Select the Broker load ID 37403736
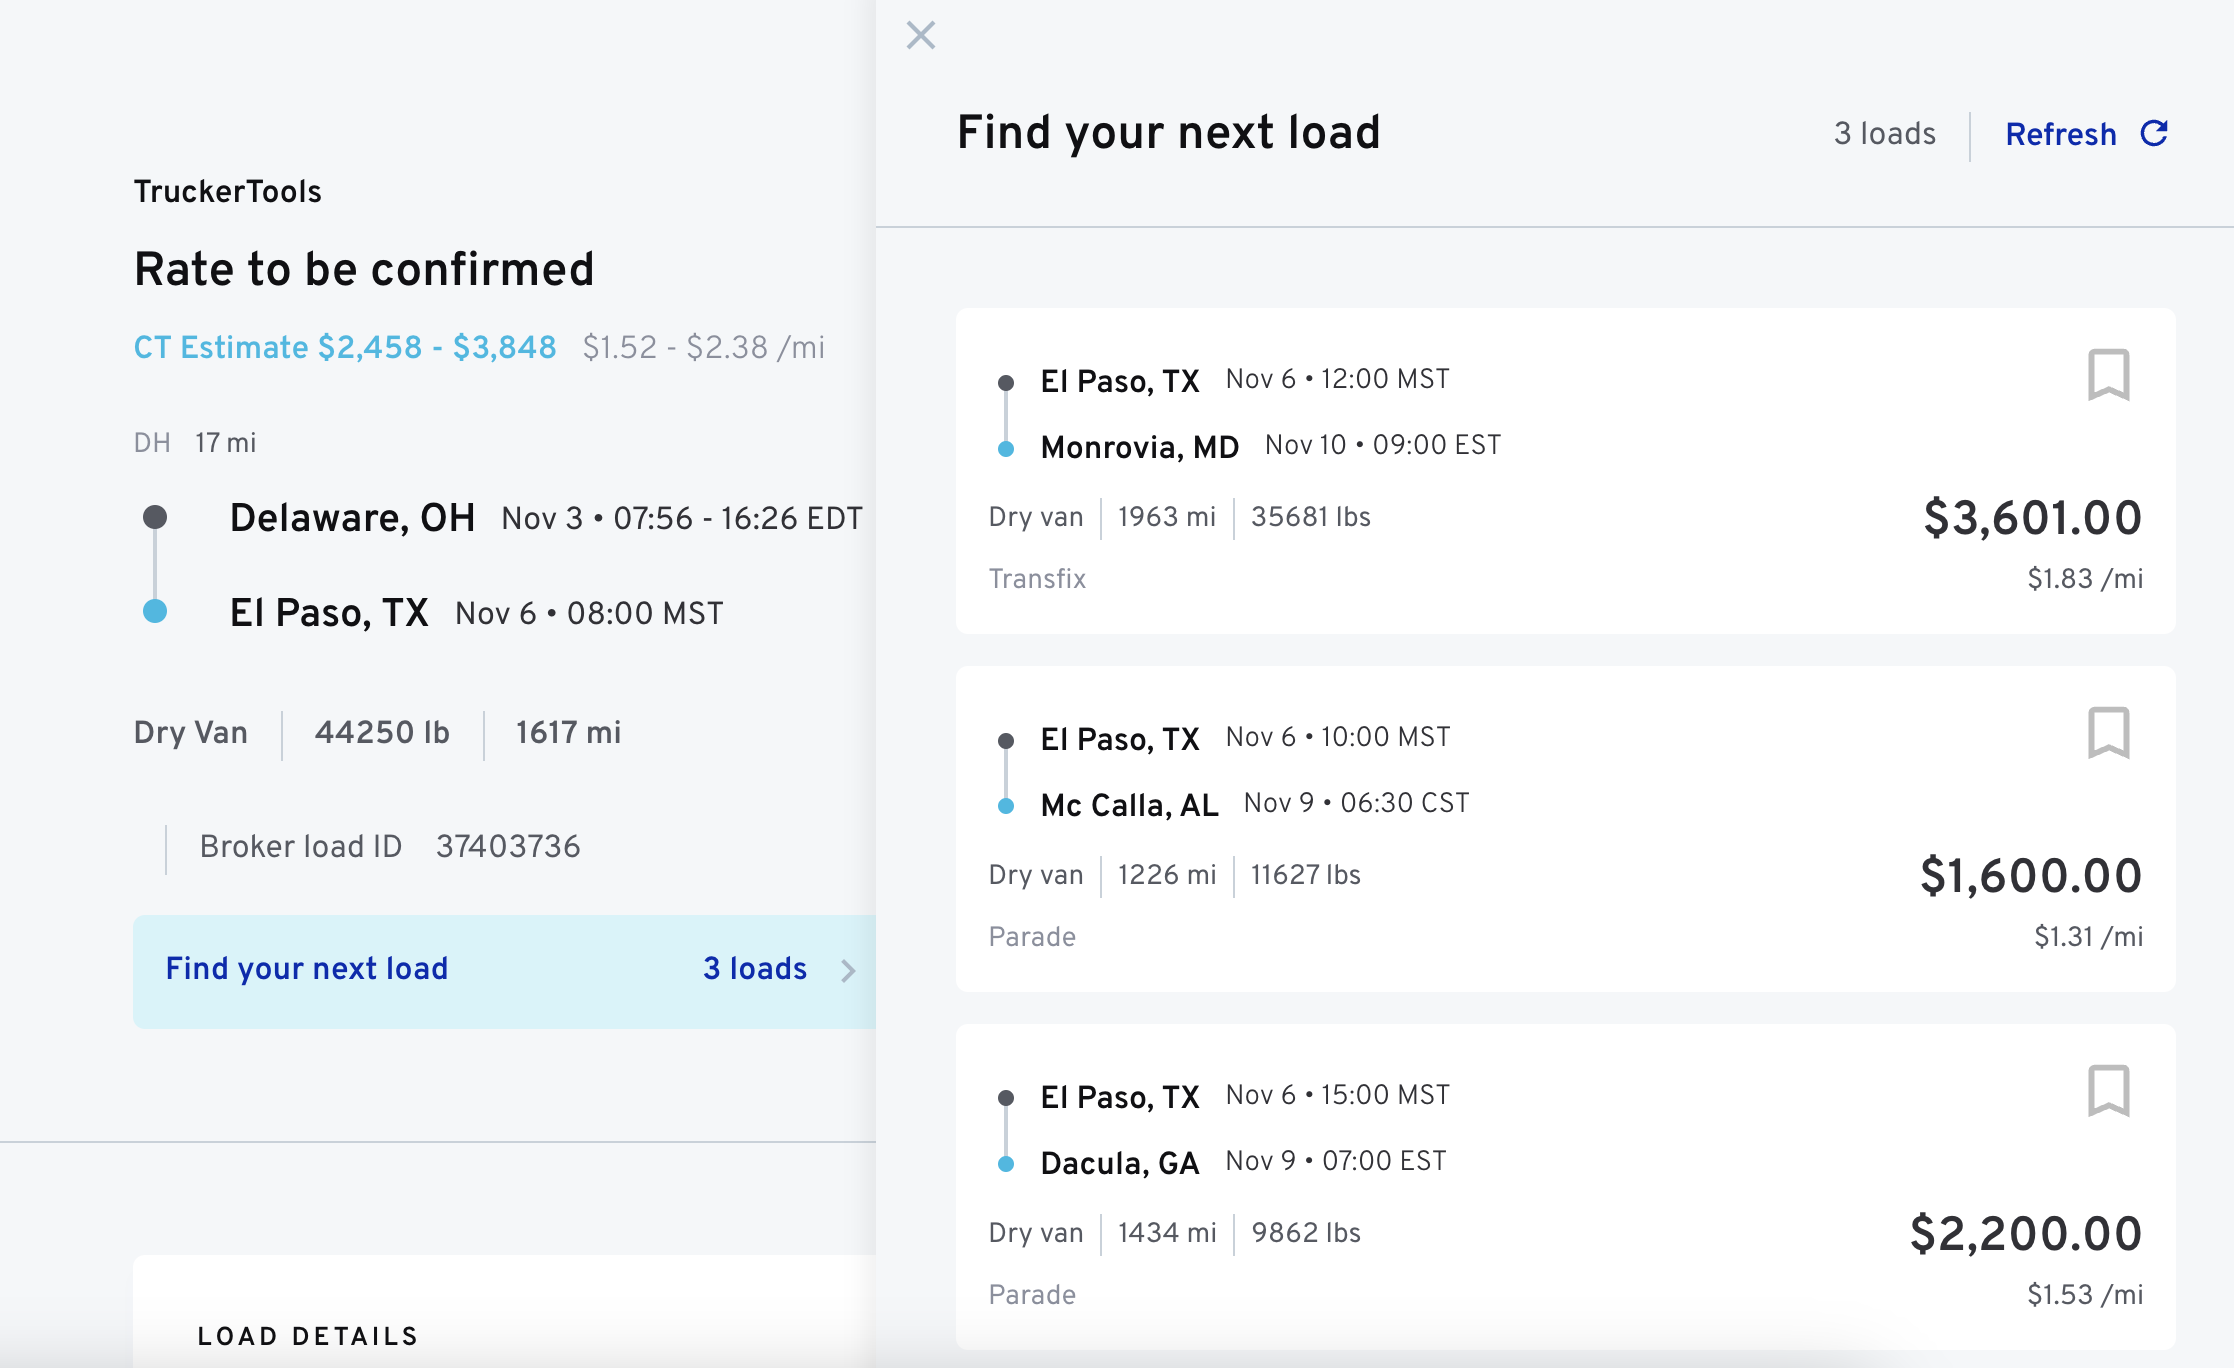The height and width of the screenshot is (1368, 2234). pyautogui.click(x=507, y=847)
